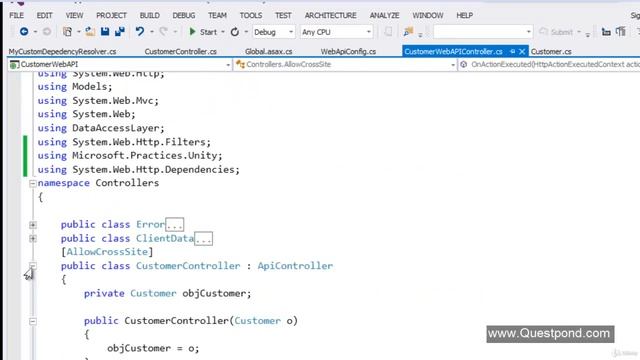Click the 'using DataAccessLayer;' line
This screenshot has width=640, height=360.
[x=101, y=128]
